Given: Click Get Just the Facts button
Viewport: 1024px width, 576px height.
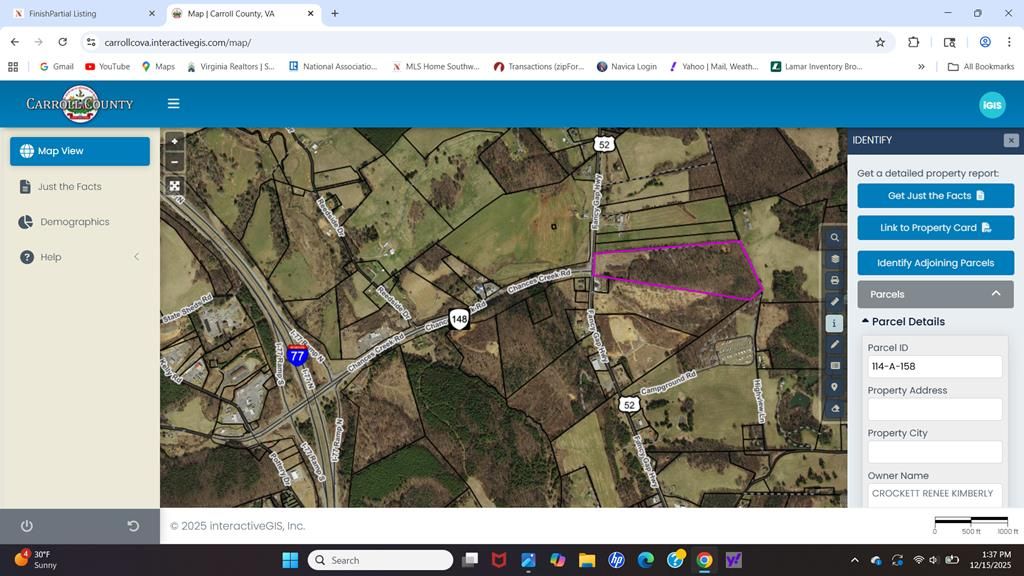Looking at the screenshot, I should click(x=934, y=195).
